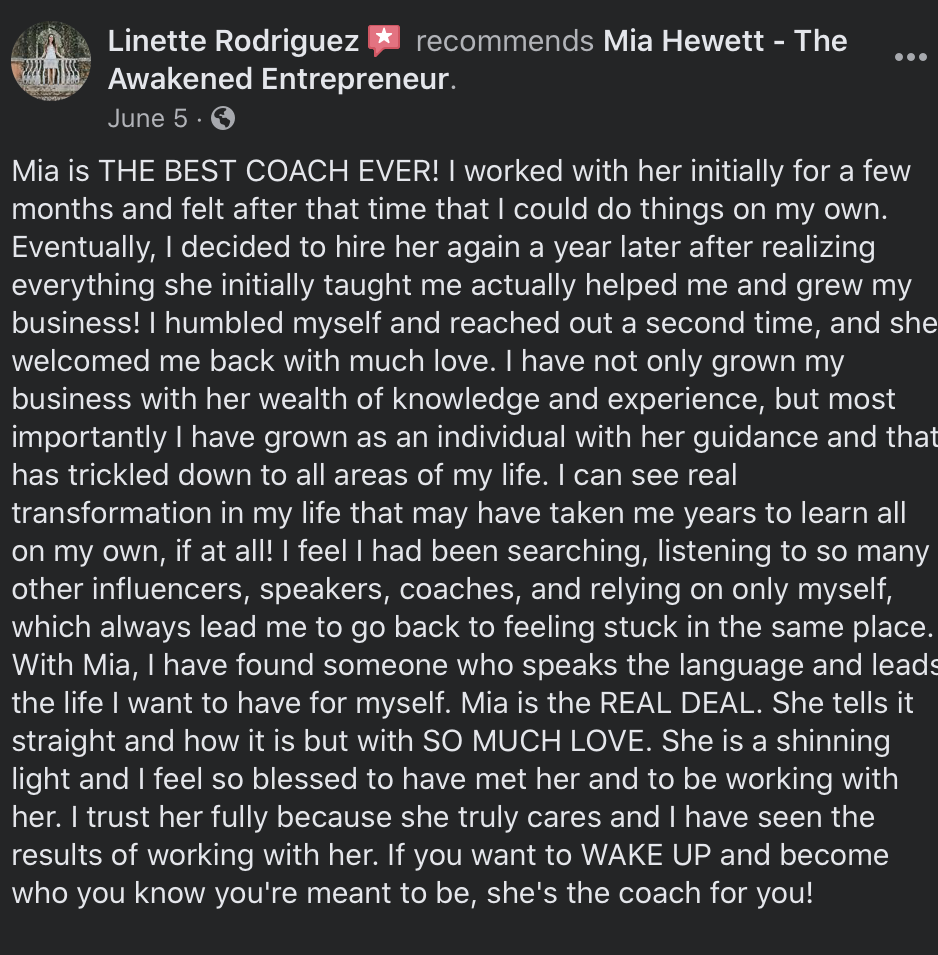Open Linette Rodriguez's profile via name
Image resolution: width=938 pixels, height=955 pixels.
tap(233, 41)
